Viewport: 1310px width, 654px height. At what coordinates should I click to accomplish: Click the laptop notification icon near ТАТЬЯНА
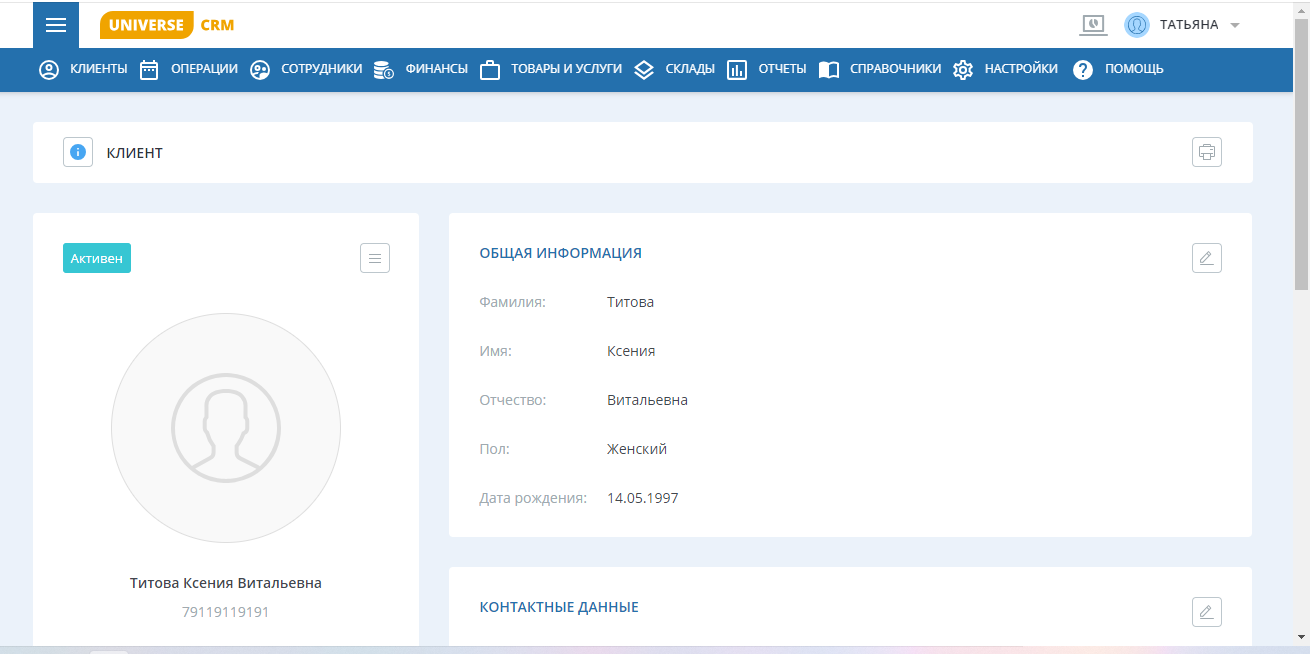(1093, 25)
